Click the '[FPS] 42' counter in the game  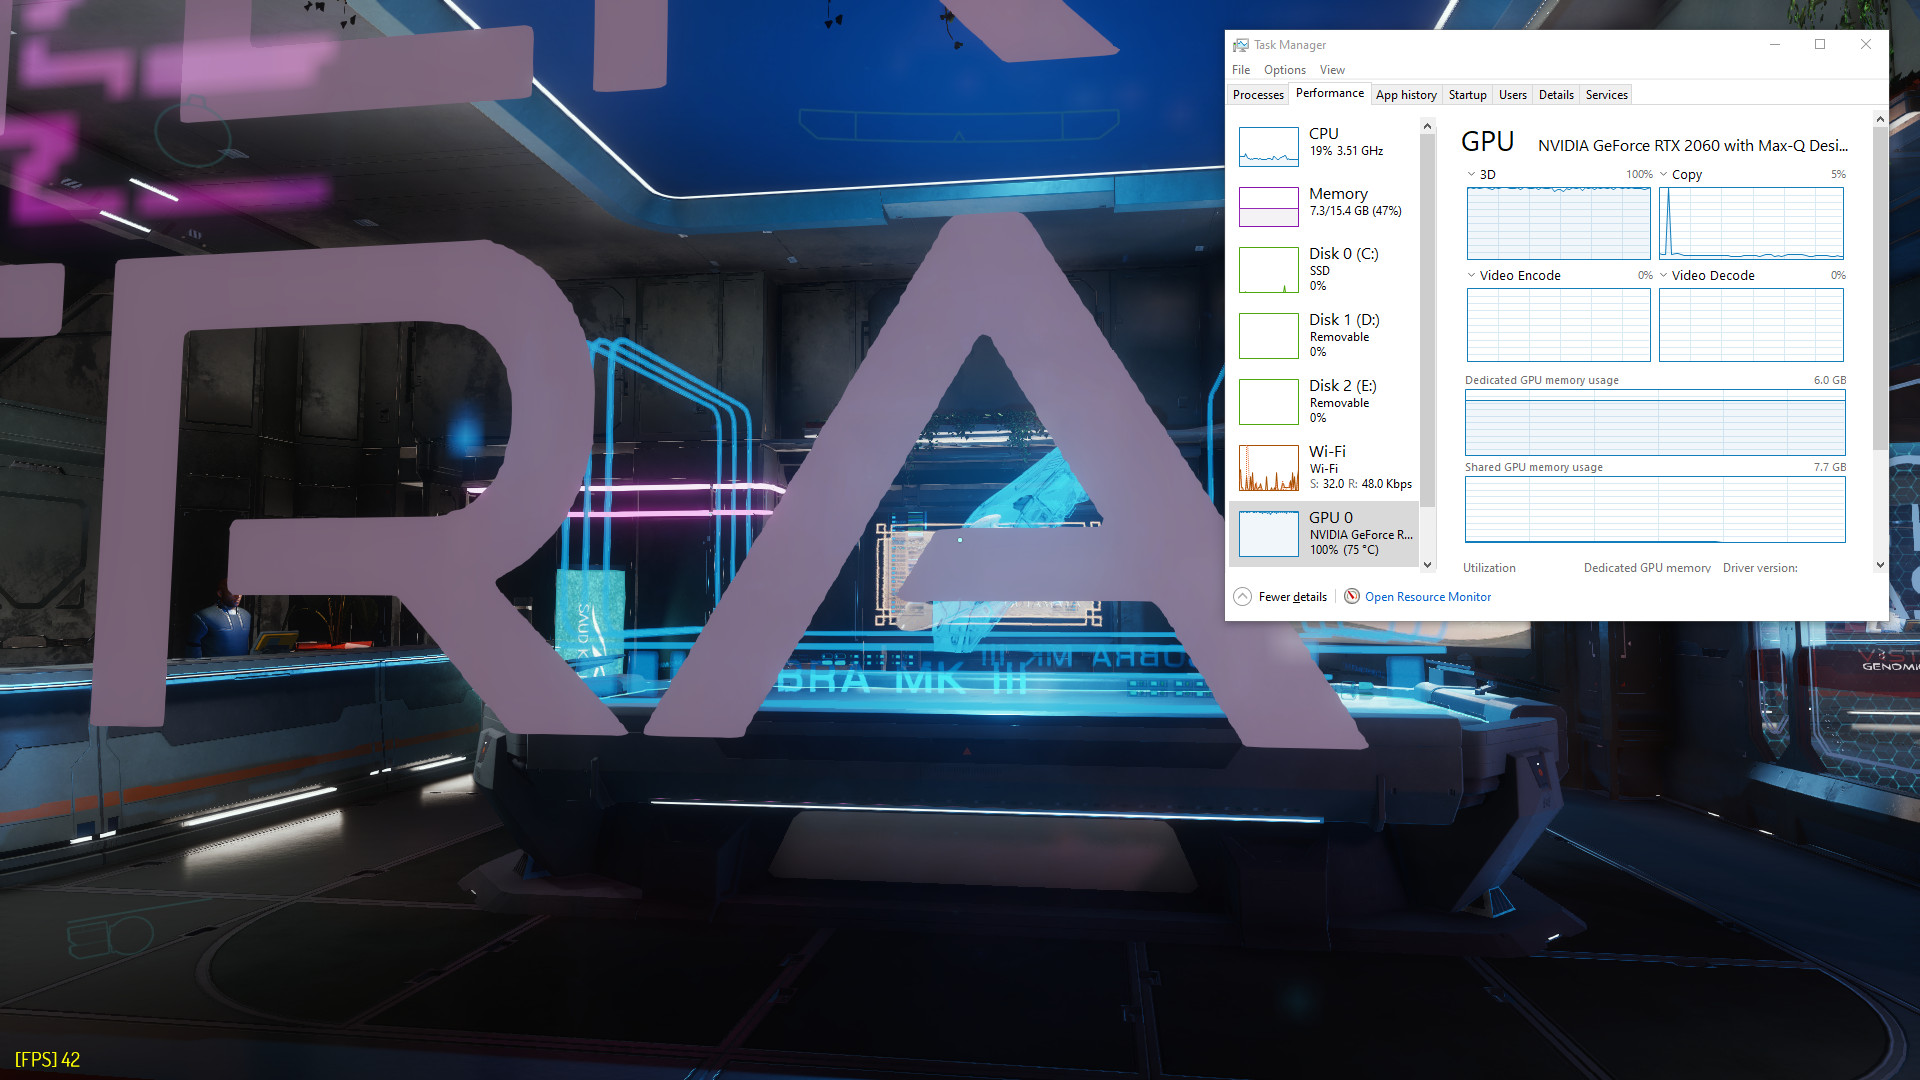point(47,1059)
